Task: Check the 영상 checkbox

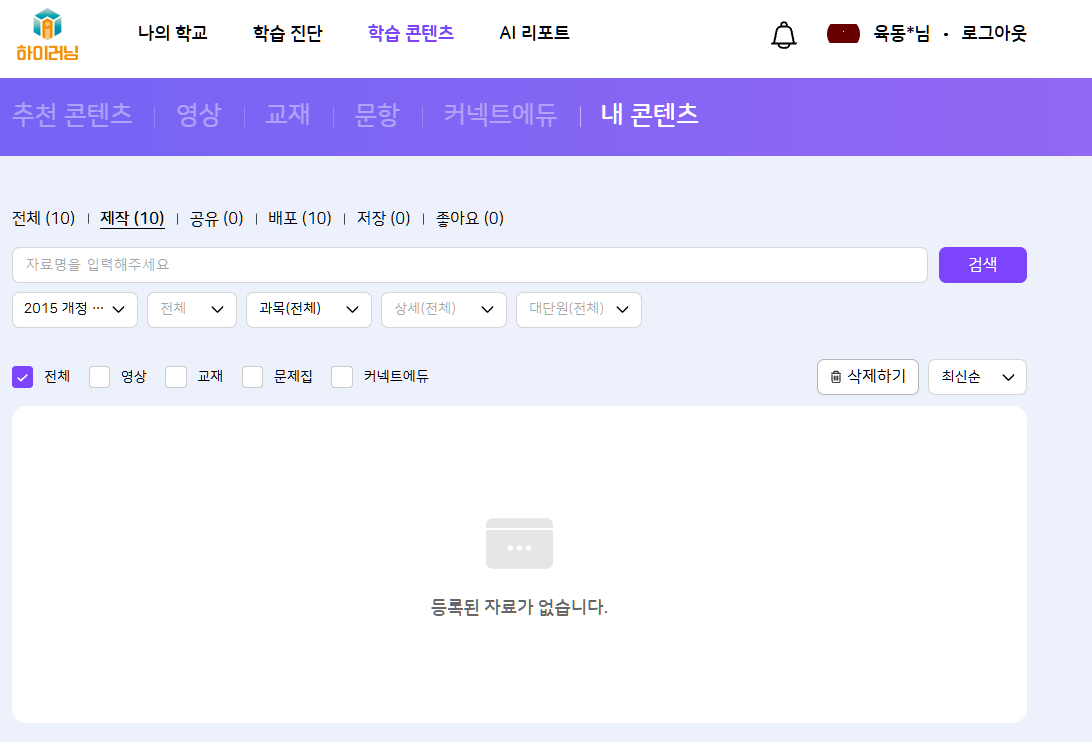Action: [99, 377]
